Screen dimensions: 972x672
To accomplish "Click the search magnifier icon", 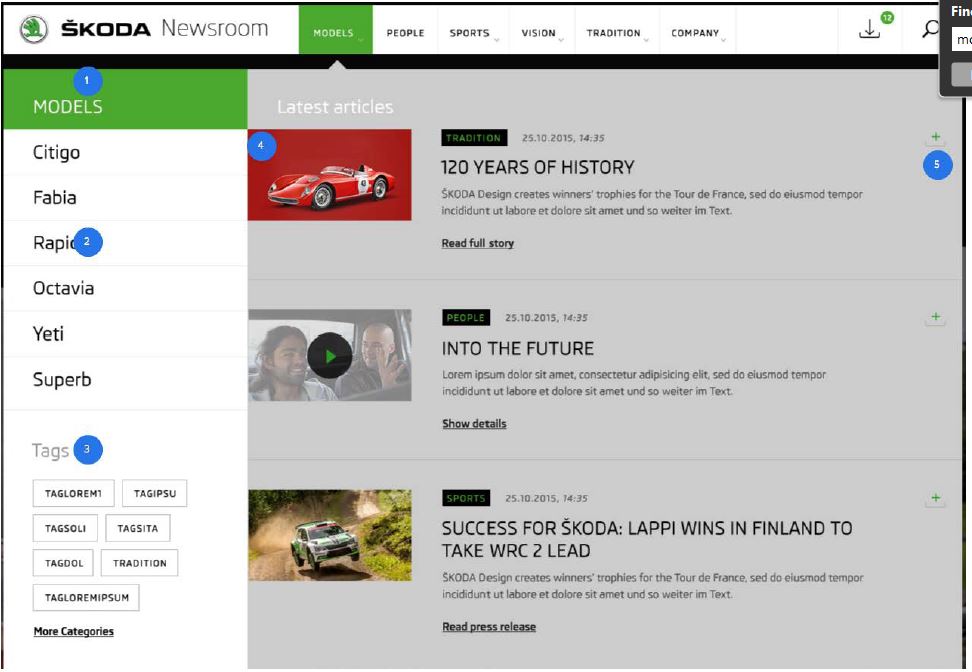I will coord(930,29).
